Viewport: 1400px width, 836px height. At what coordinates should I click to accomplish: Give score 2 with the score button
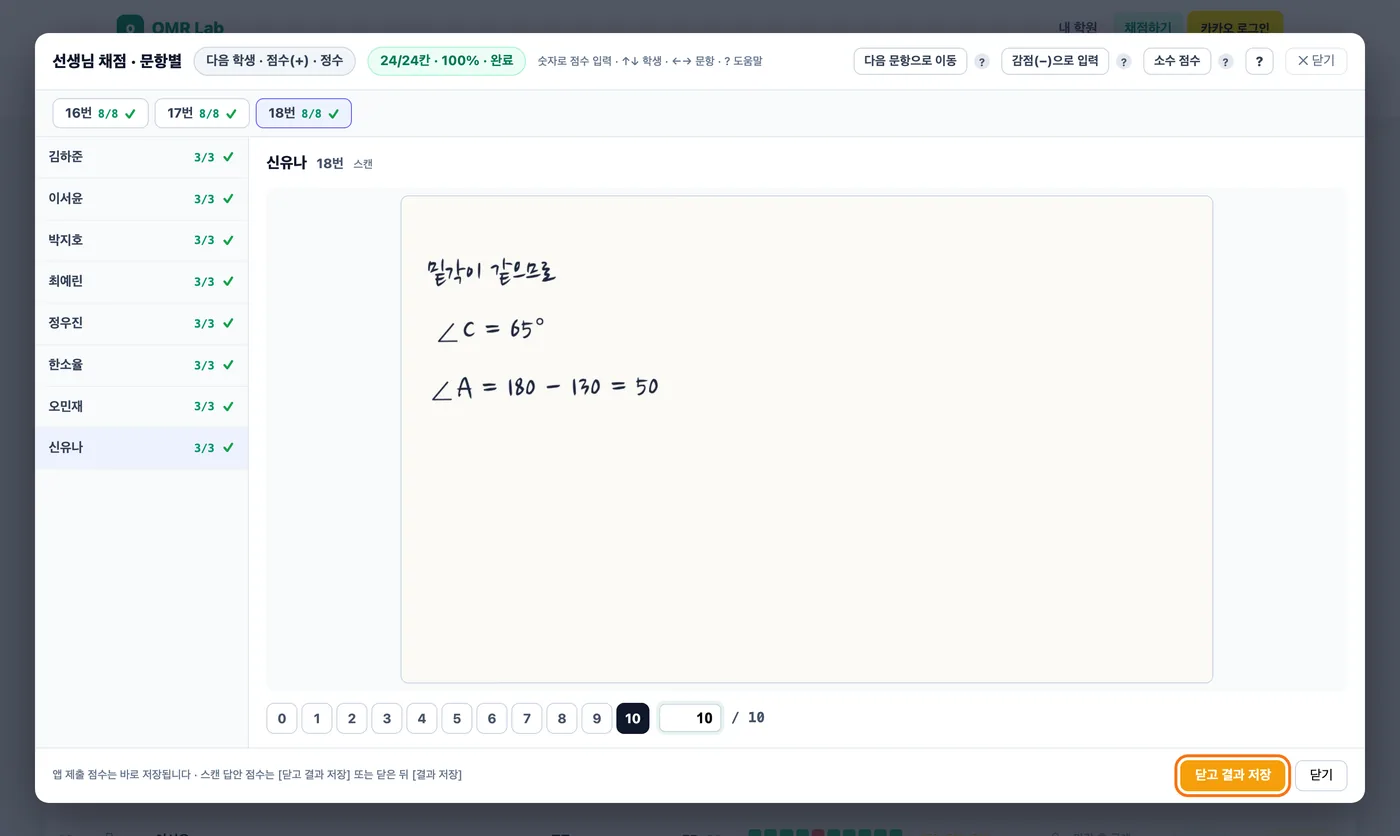[352, 718]
